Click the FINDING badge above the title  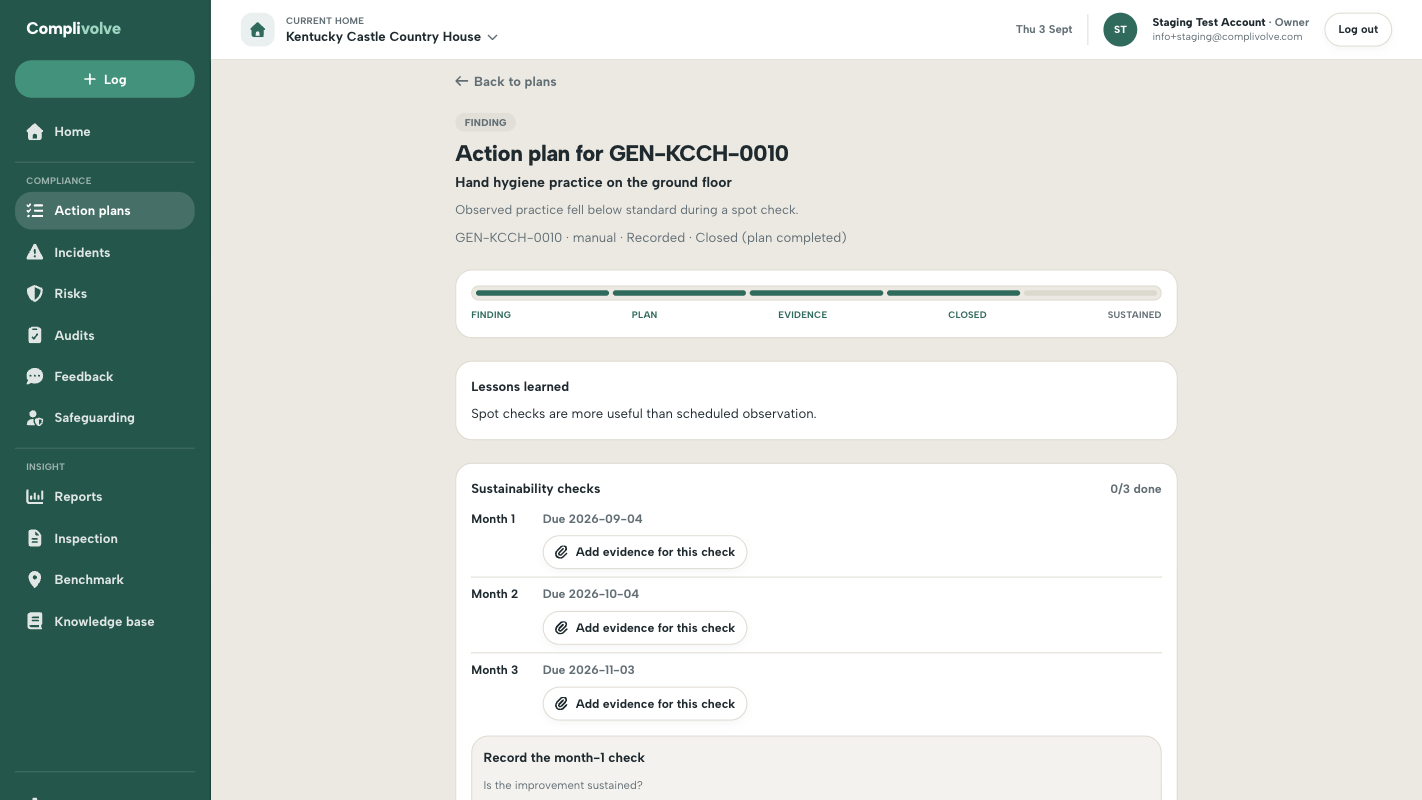pos(485,123)
